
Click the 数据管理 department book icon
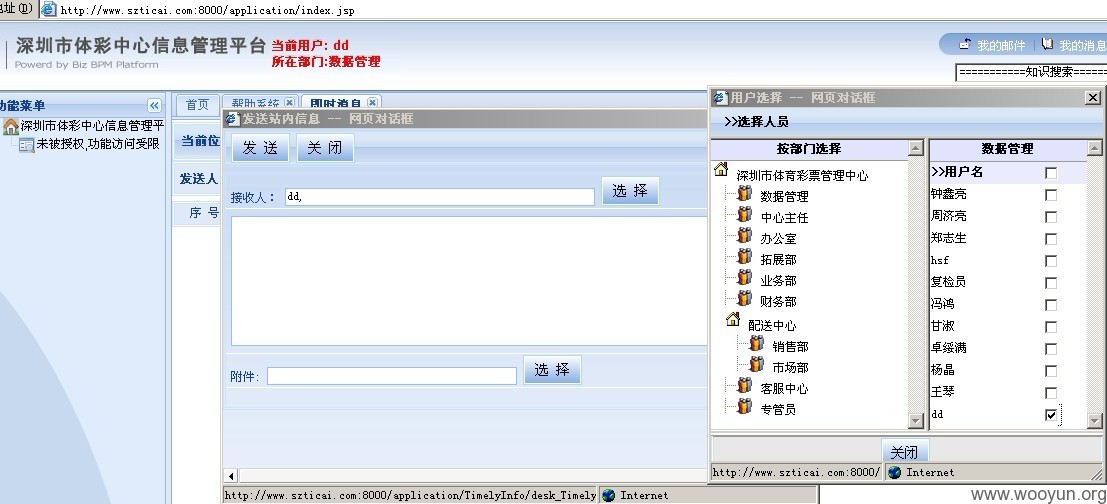744,194
